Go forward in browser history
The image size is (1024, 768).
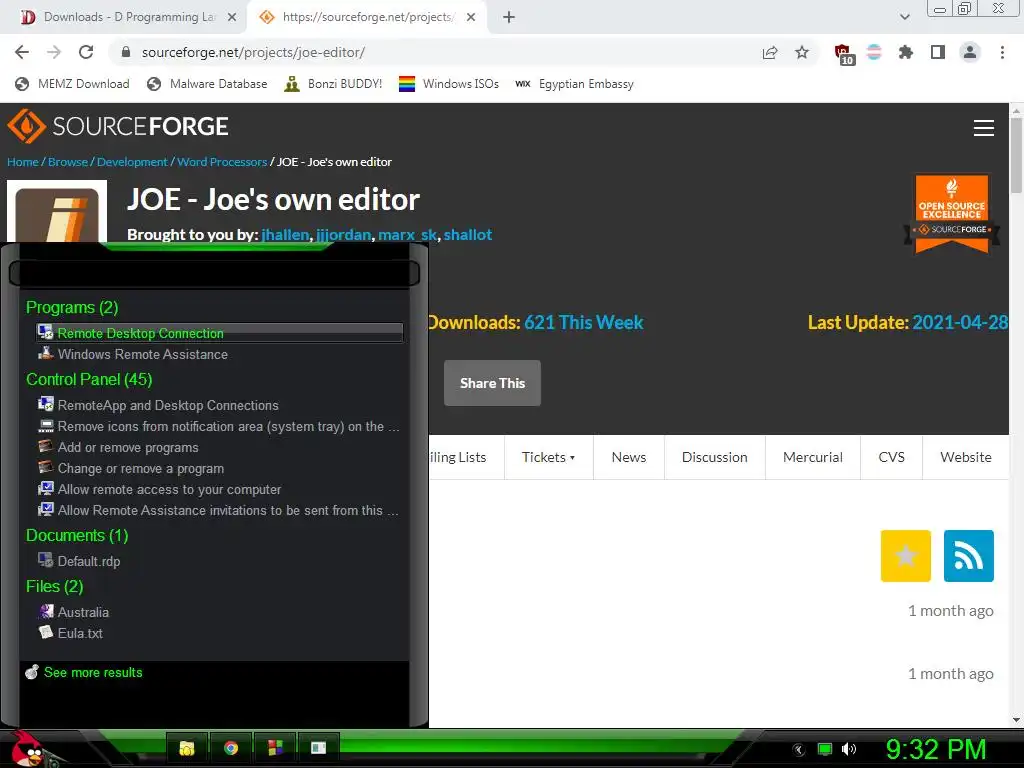tap(54, 52)
